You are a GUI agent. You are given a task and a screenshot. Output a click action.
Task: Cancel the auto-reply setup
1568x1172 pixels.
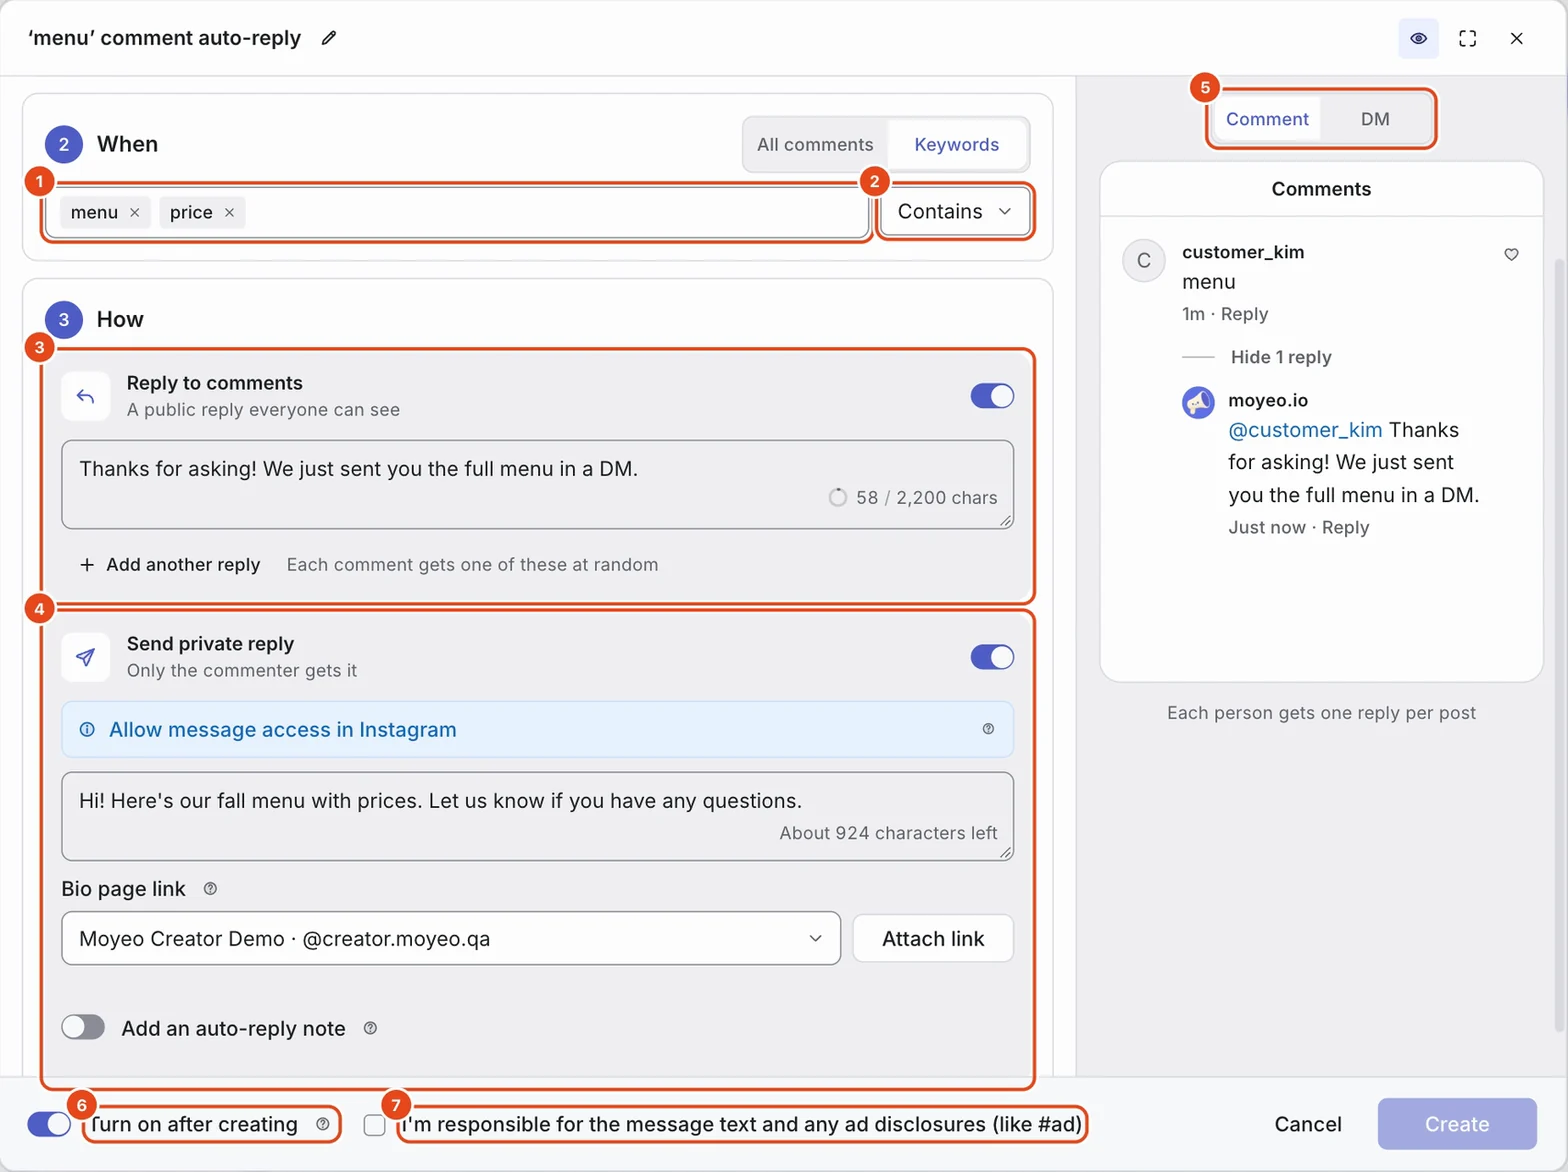pos(1308,1124)
